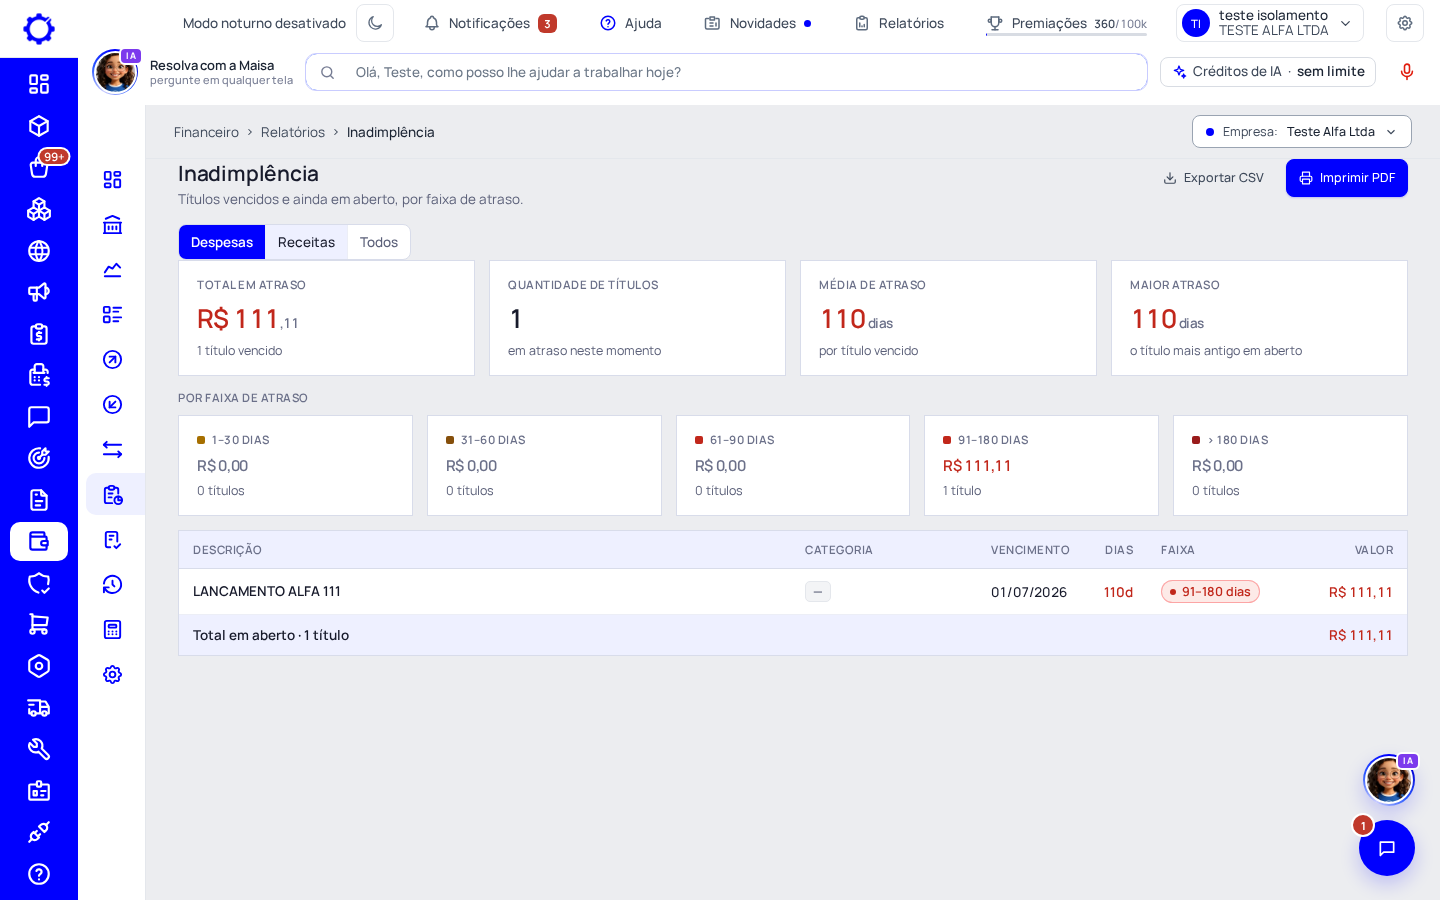
Task: Open the floating chat button with badge 1
Action: click(1387, 848)
